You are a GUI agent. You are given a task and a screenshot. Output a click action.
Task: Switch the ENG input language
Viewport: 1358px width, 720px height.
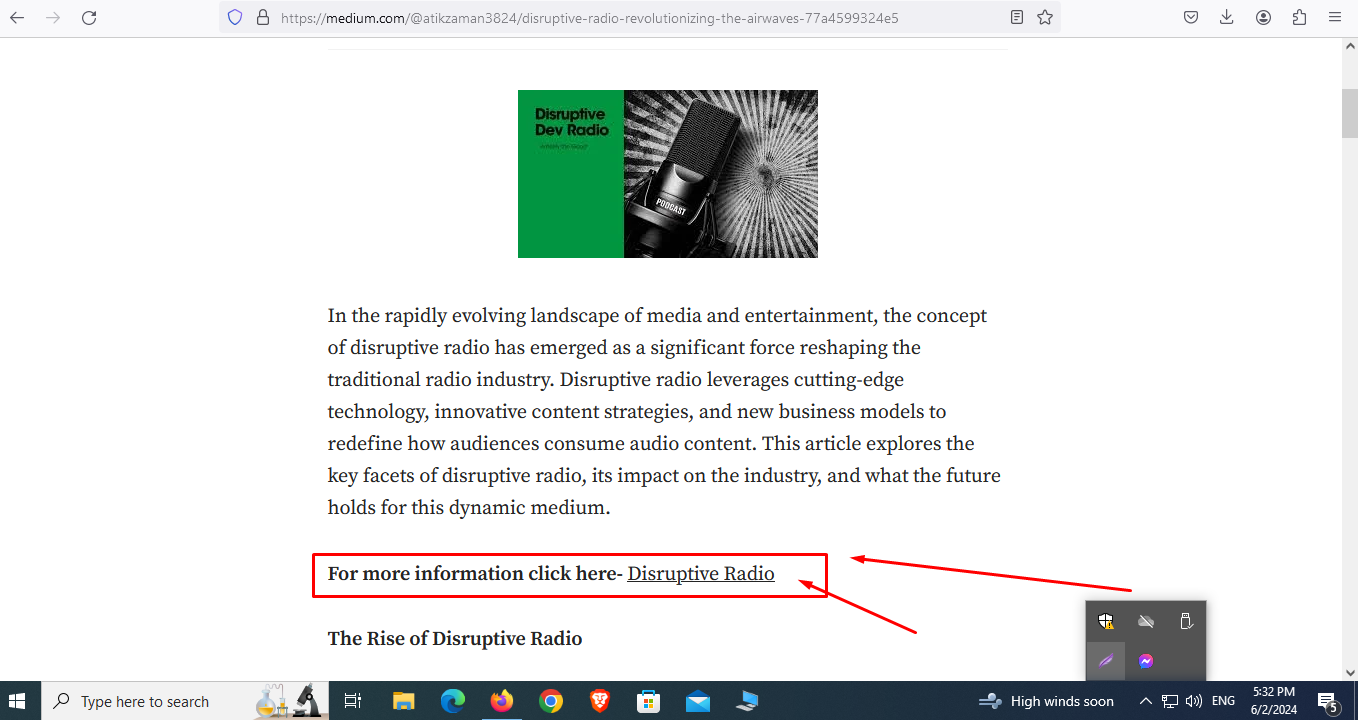tap(1223, 701)
